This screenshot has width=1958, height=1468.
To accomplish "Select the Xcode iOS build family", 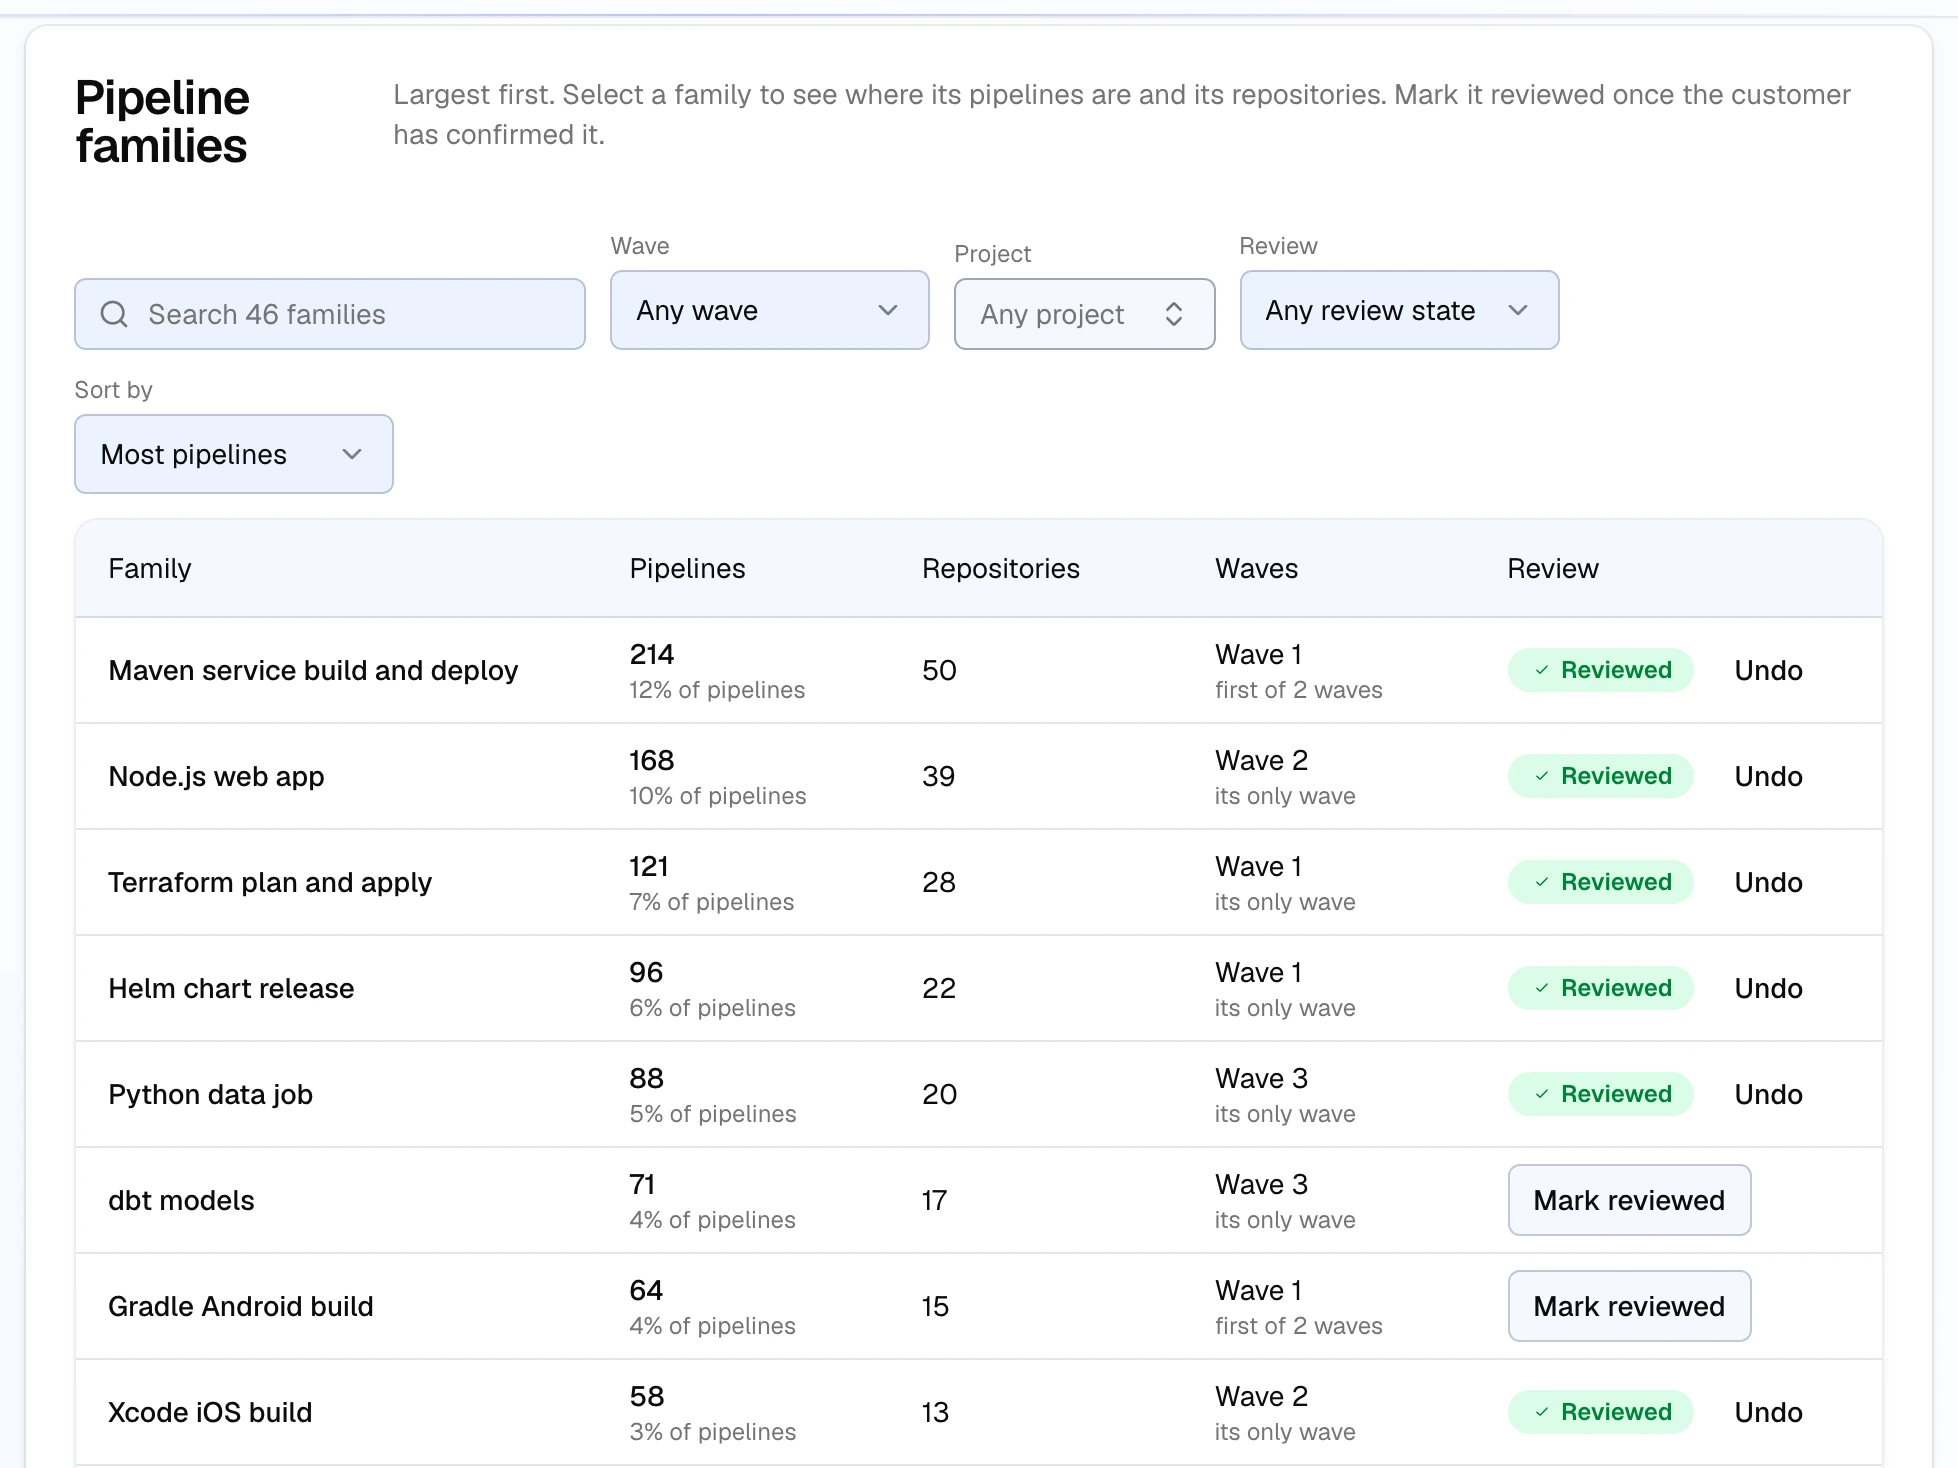I will tap(210, 1412).
